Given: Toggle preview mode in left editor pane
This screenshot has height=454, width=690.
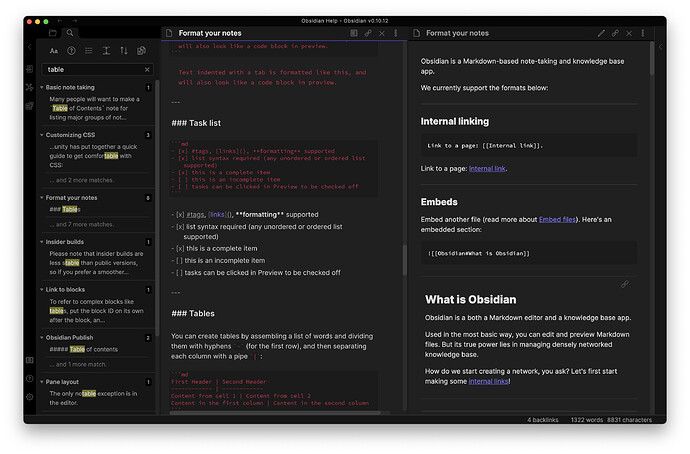Looking at the screenshot, I should pyautogui.click(x=354, y=33).
